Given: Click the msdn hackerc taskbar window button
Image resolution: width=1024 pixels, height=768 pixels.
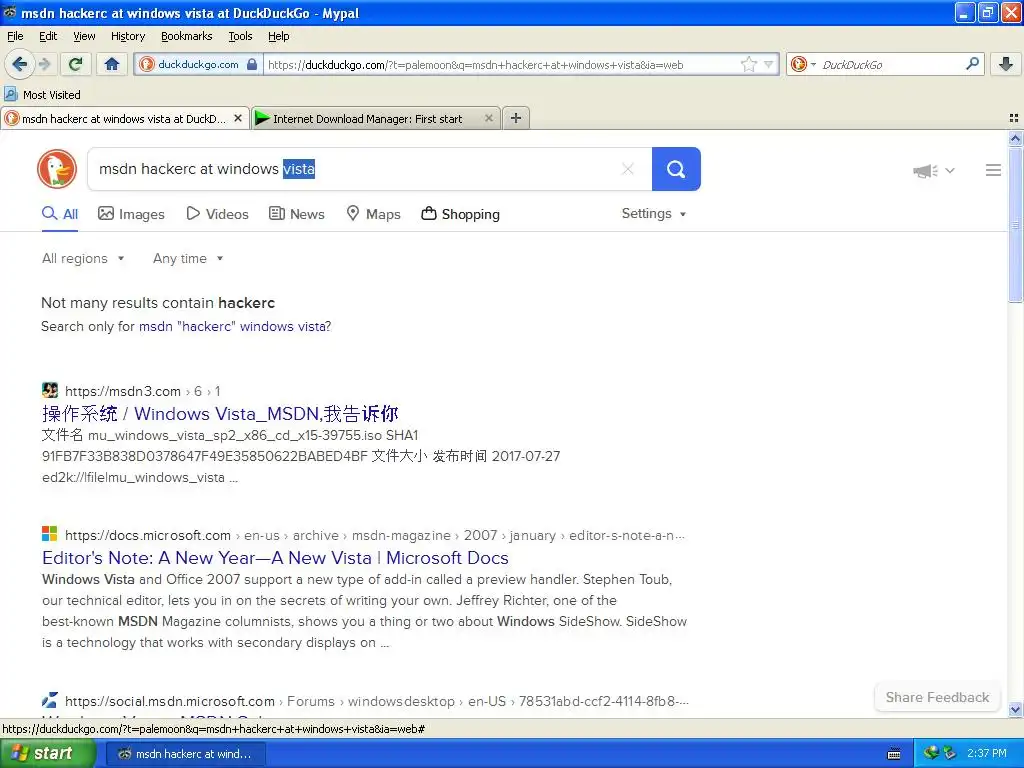Looking at the screenshot, I should pyautogui.click(x=186, y=754).
